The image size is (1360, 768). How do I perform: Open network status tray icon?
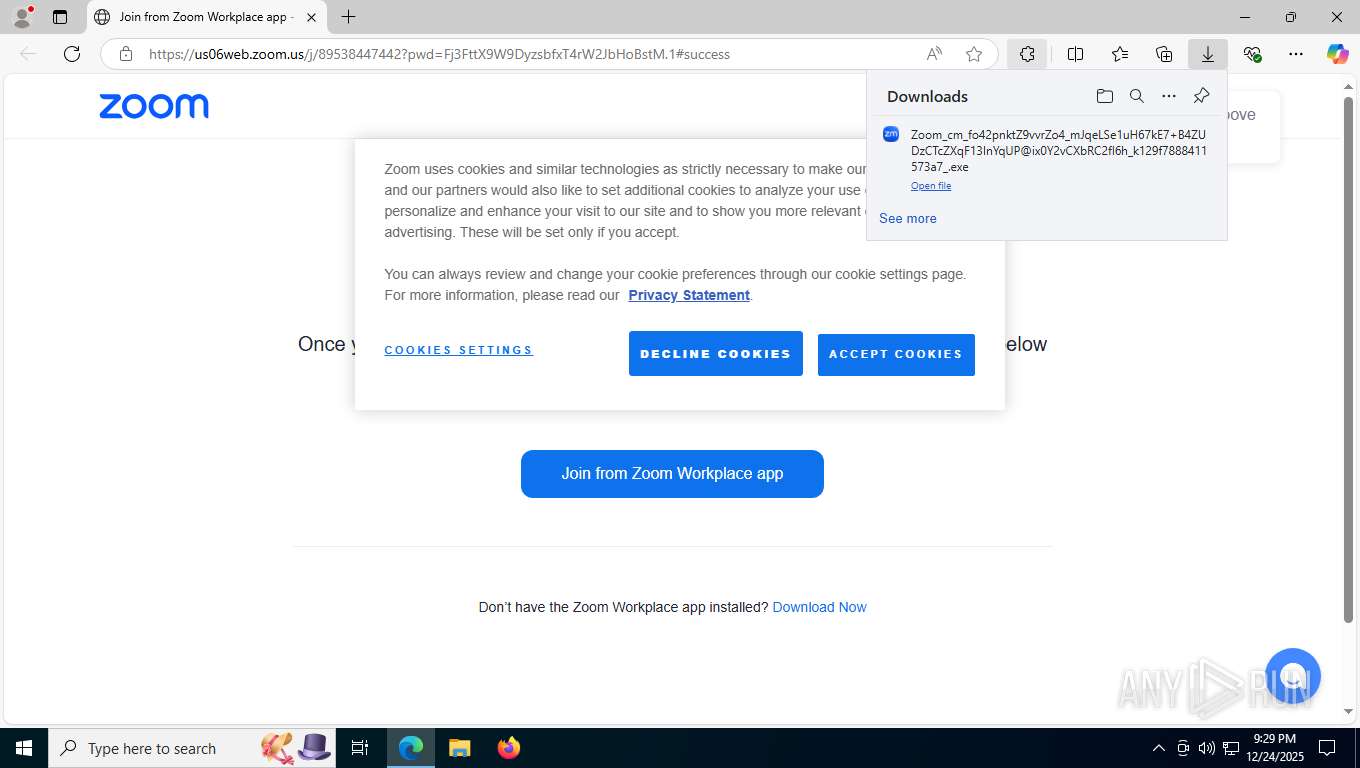tap(1231, 748)
